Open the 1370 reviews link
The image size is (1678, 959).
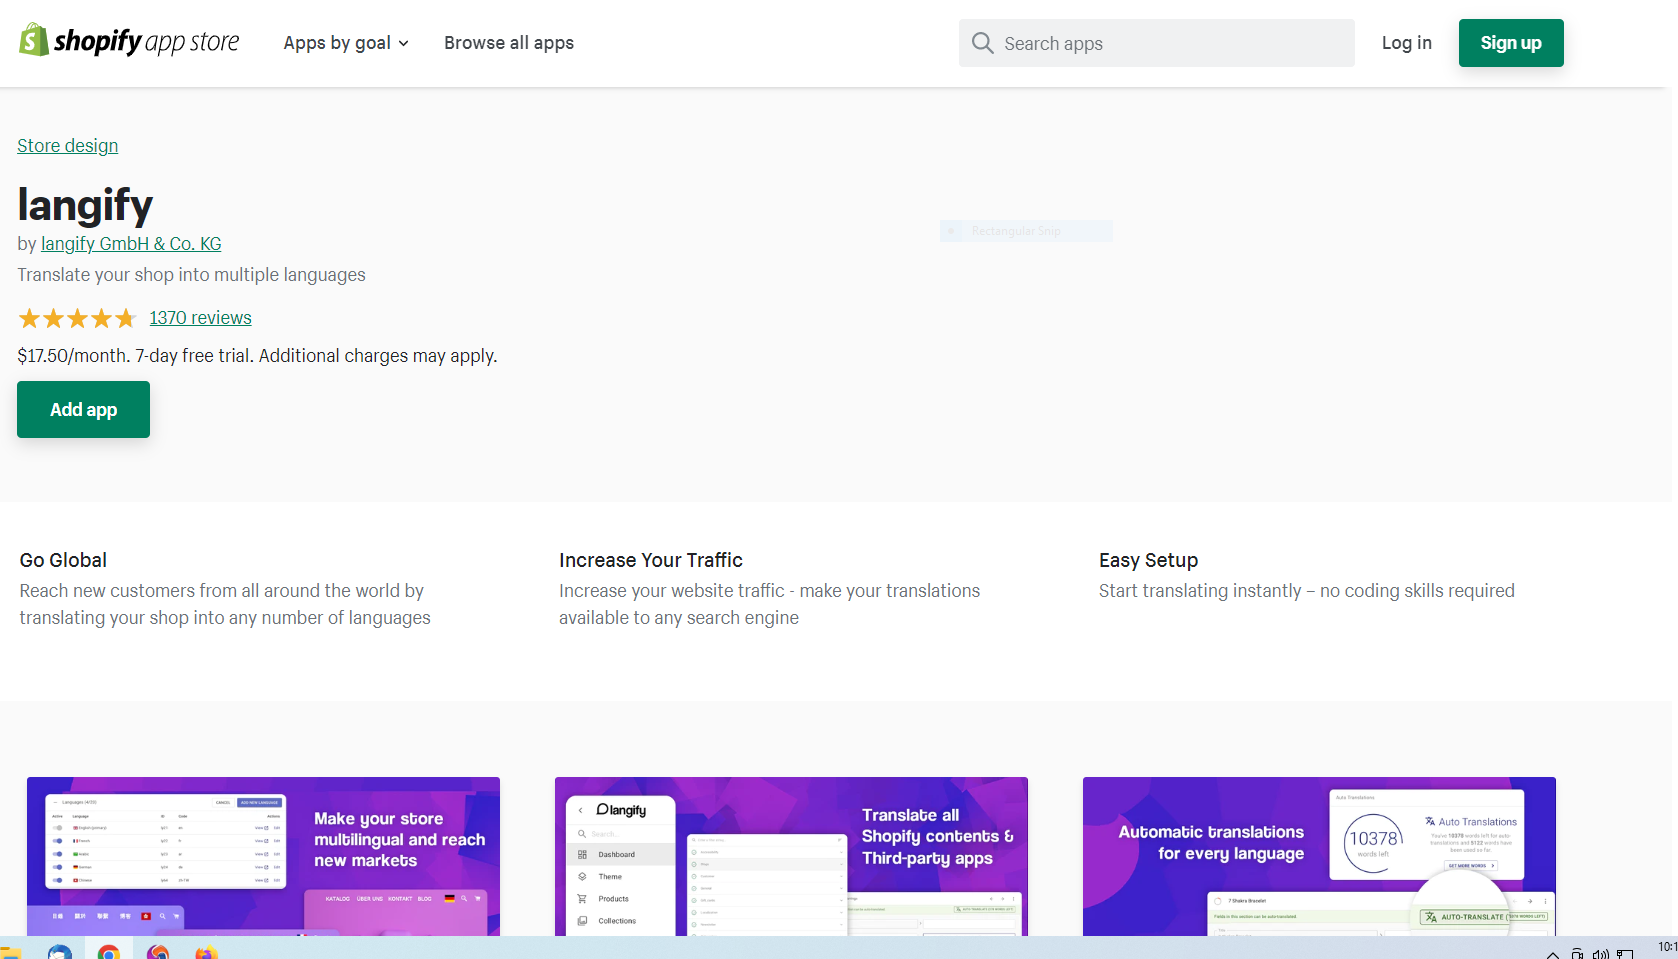(199, 317)
